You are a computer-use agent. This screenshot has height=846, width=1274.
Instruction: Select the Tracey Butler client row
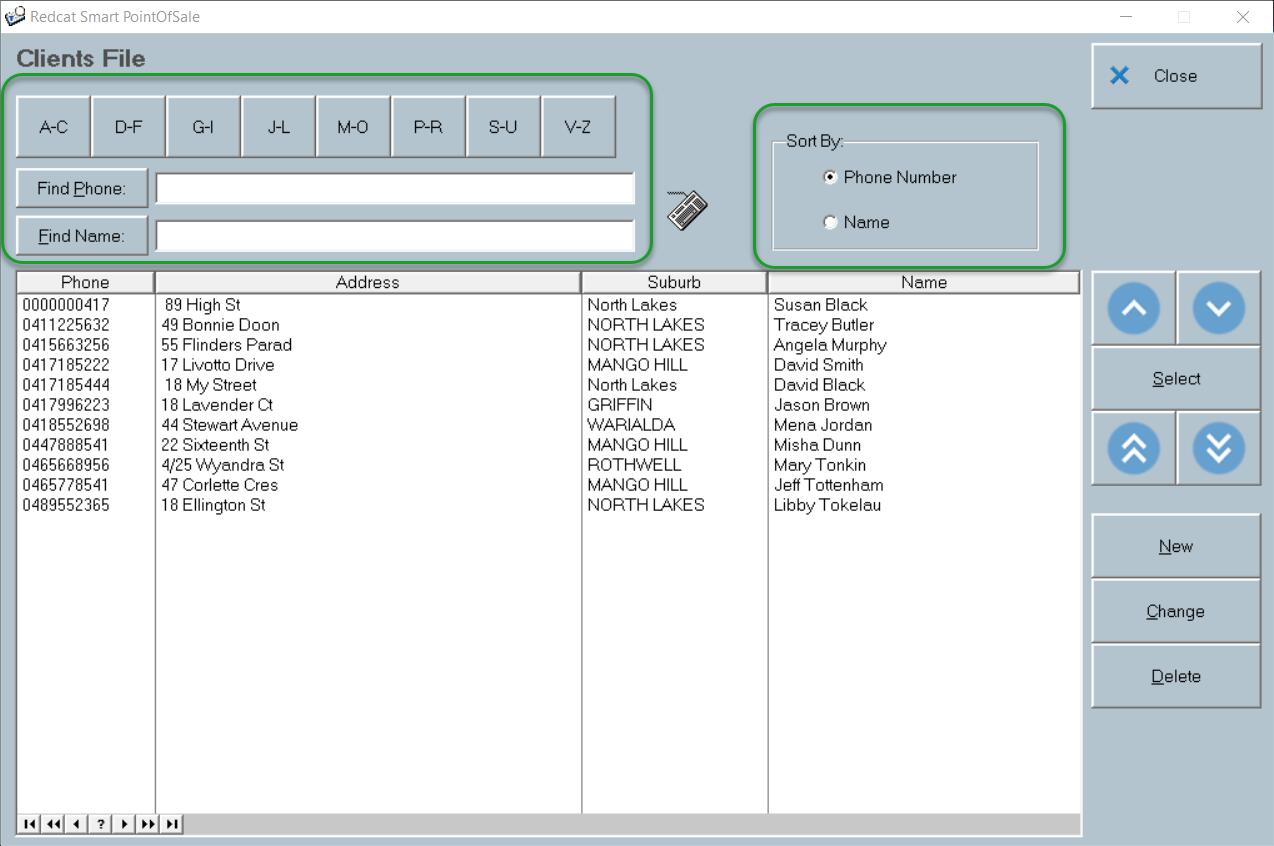(823, 325)
